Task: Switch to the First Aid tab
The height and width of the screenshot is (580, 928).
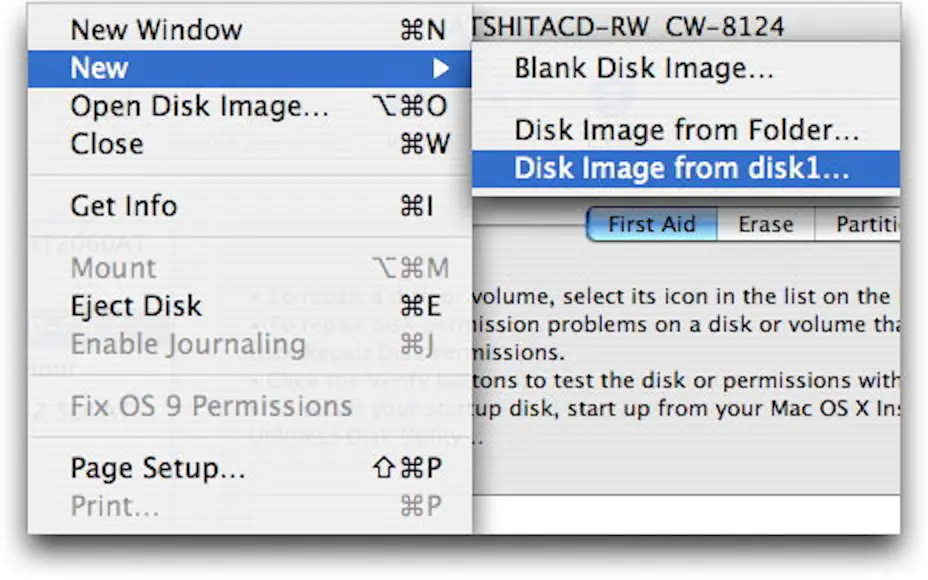Action: 650,224
